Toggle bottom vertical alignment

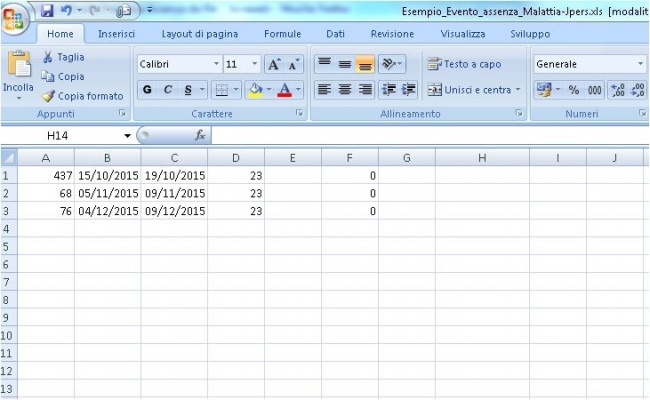pyautogui.click(x=365, y=64)
